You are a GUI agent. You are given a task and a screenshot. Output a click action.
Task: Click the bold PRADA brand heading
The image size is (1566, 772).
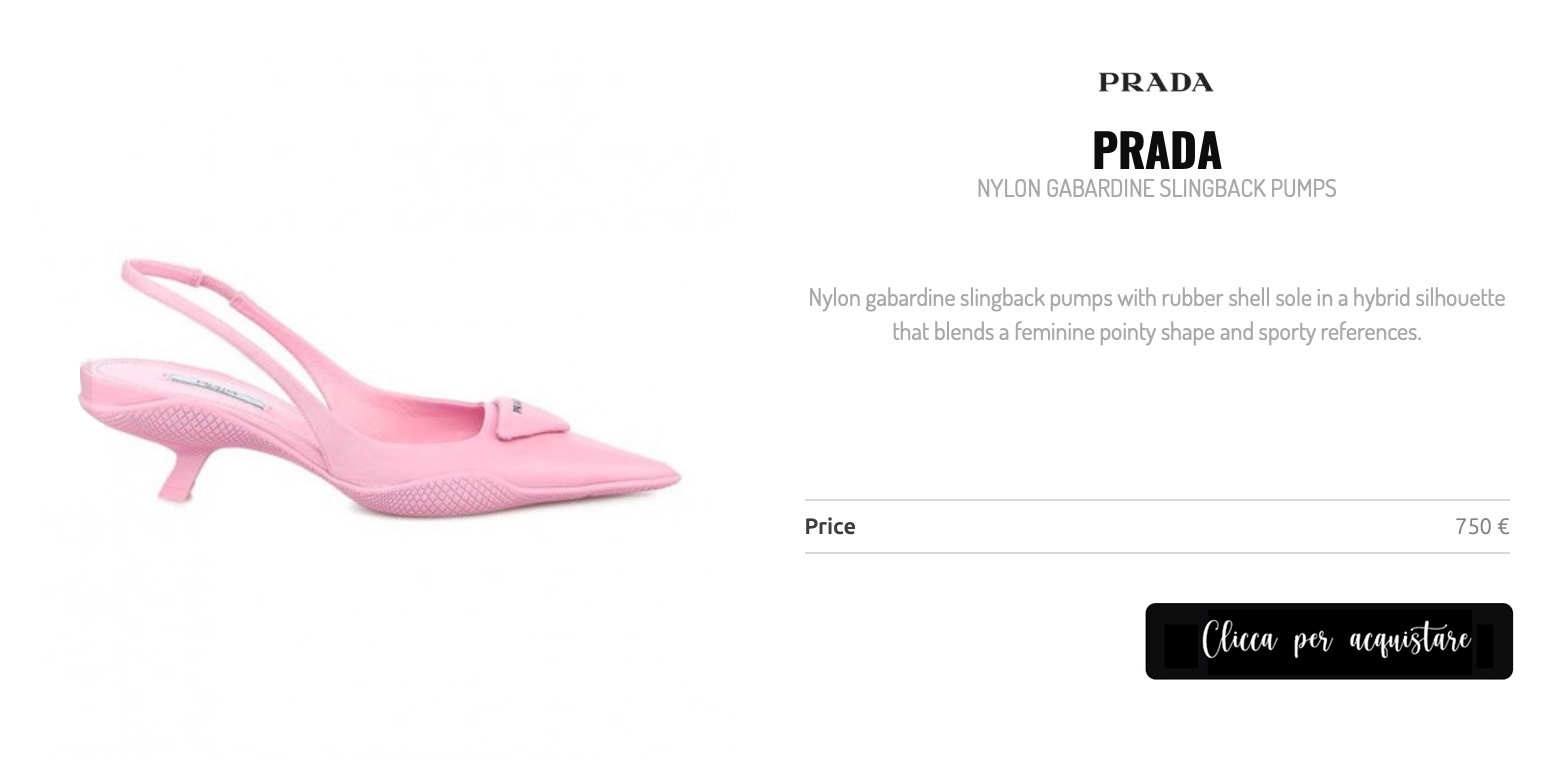click(1157, 150)
